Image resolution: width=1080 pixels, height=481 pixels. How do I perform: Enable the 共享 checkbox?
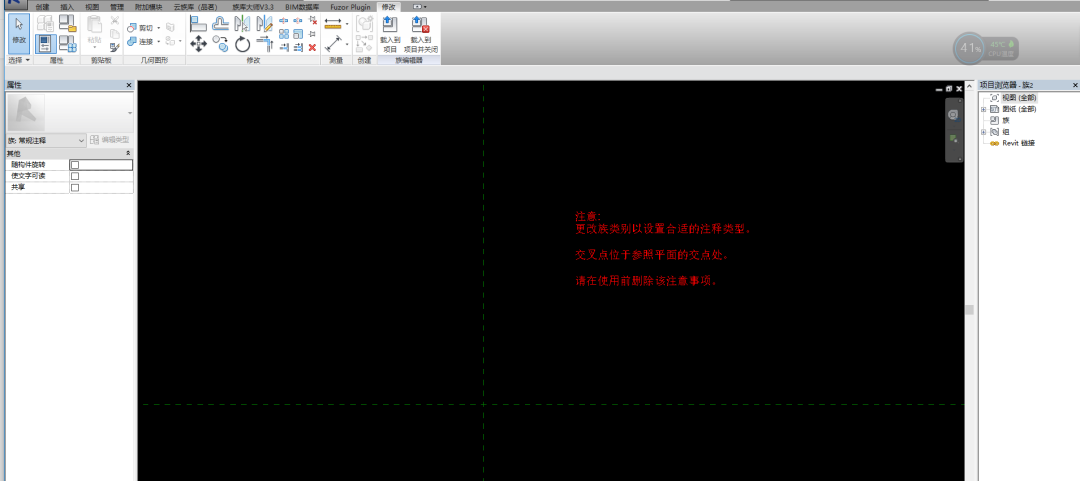pos(75,187)
